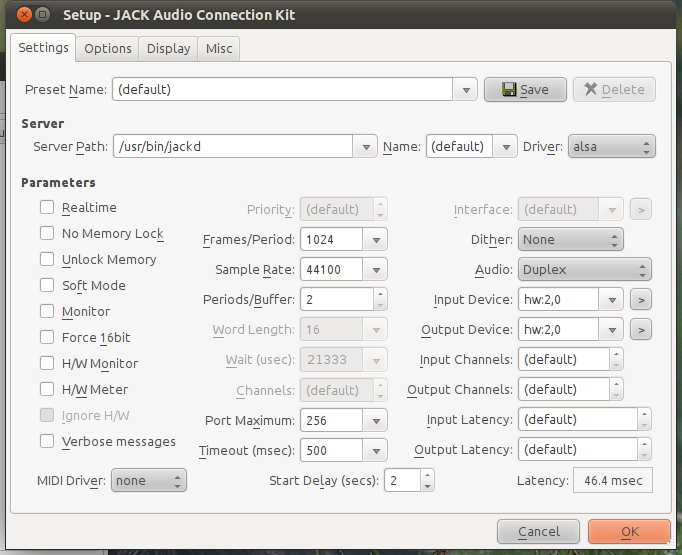Click into the Sample Rate field 44100
The height and width of the screenshot is (555, 682).
[331, 270]
